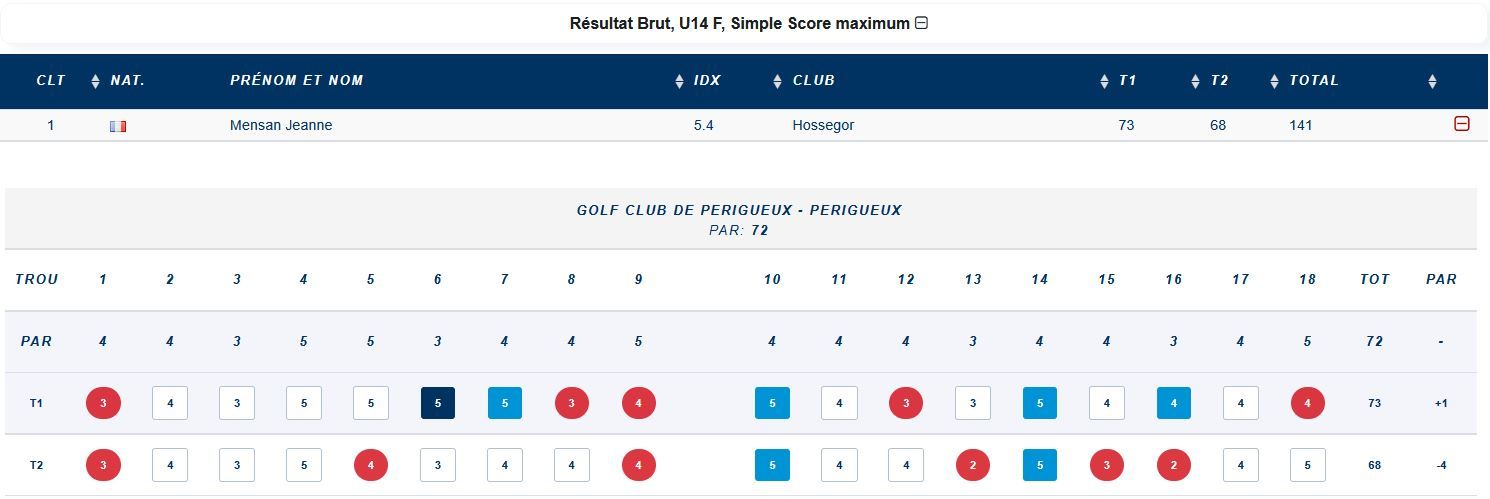Click the NAT. column header
1490x499 pixels.
pyautogui.click(x=128, y=80)
